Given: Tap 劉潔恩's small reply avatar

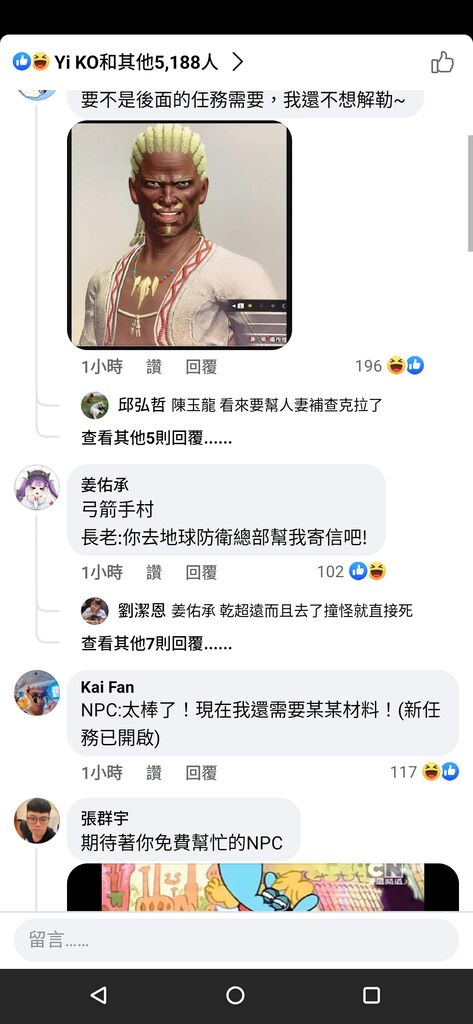Looking at the screenshot, I should click(95, 611).
